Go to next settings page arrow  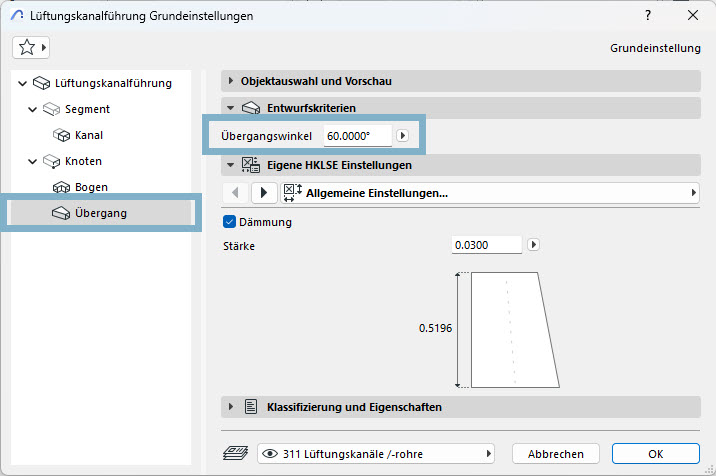click(264, 193)
